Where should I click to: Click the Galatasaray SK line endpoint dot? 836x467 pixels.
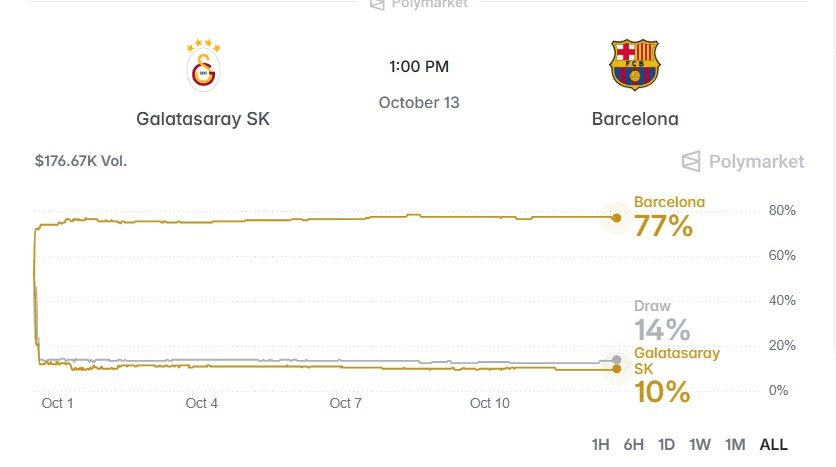(616, 369)
